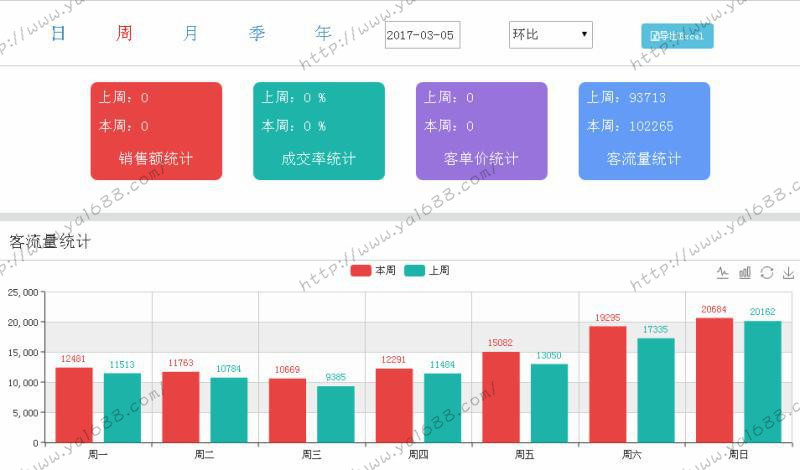
Task: Switch to the 季 period tab
Action: point(257,33)
